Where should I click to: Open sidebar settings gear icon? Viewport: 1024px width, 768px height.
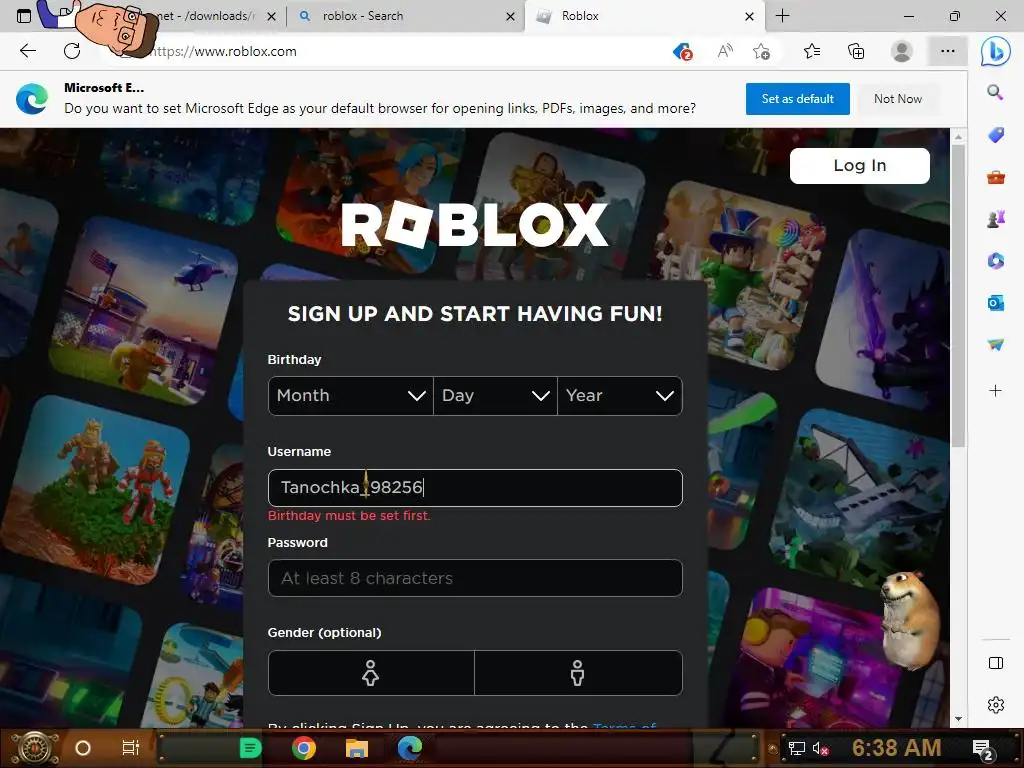click(x=995, y=705)
